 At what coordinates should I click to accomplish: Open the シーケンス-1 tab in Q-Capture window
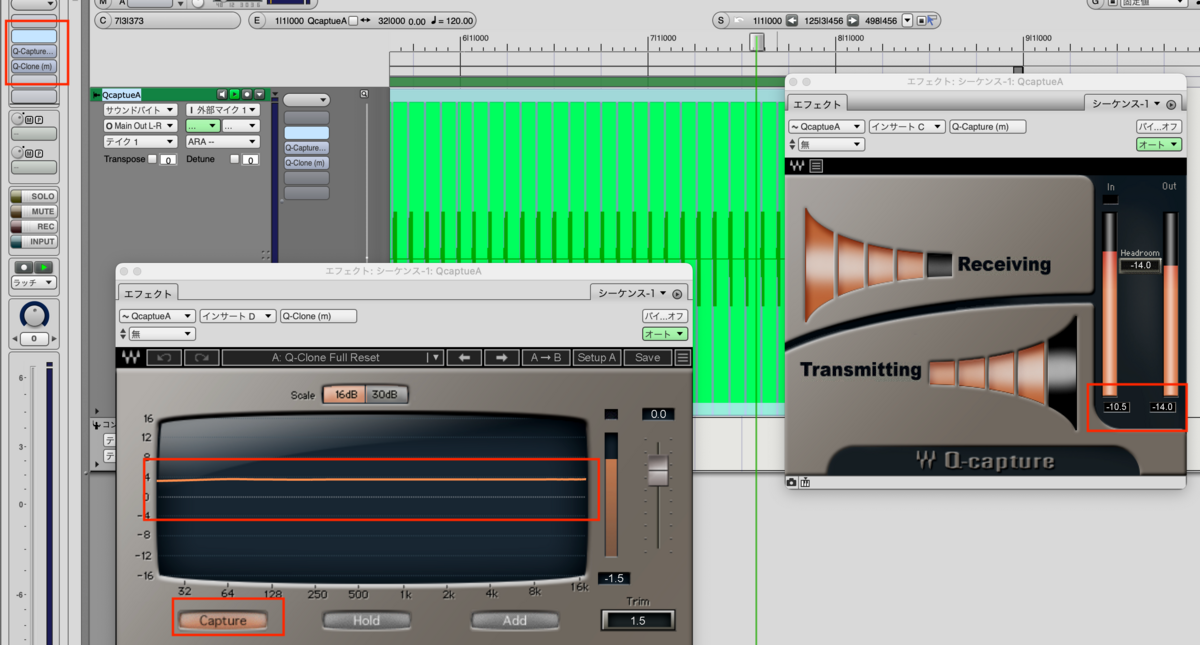1126,103
